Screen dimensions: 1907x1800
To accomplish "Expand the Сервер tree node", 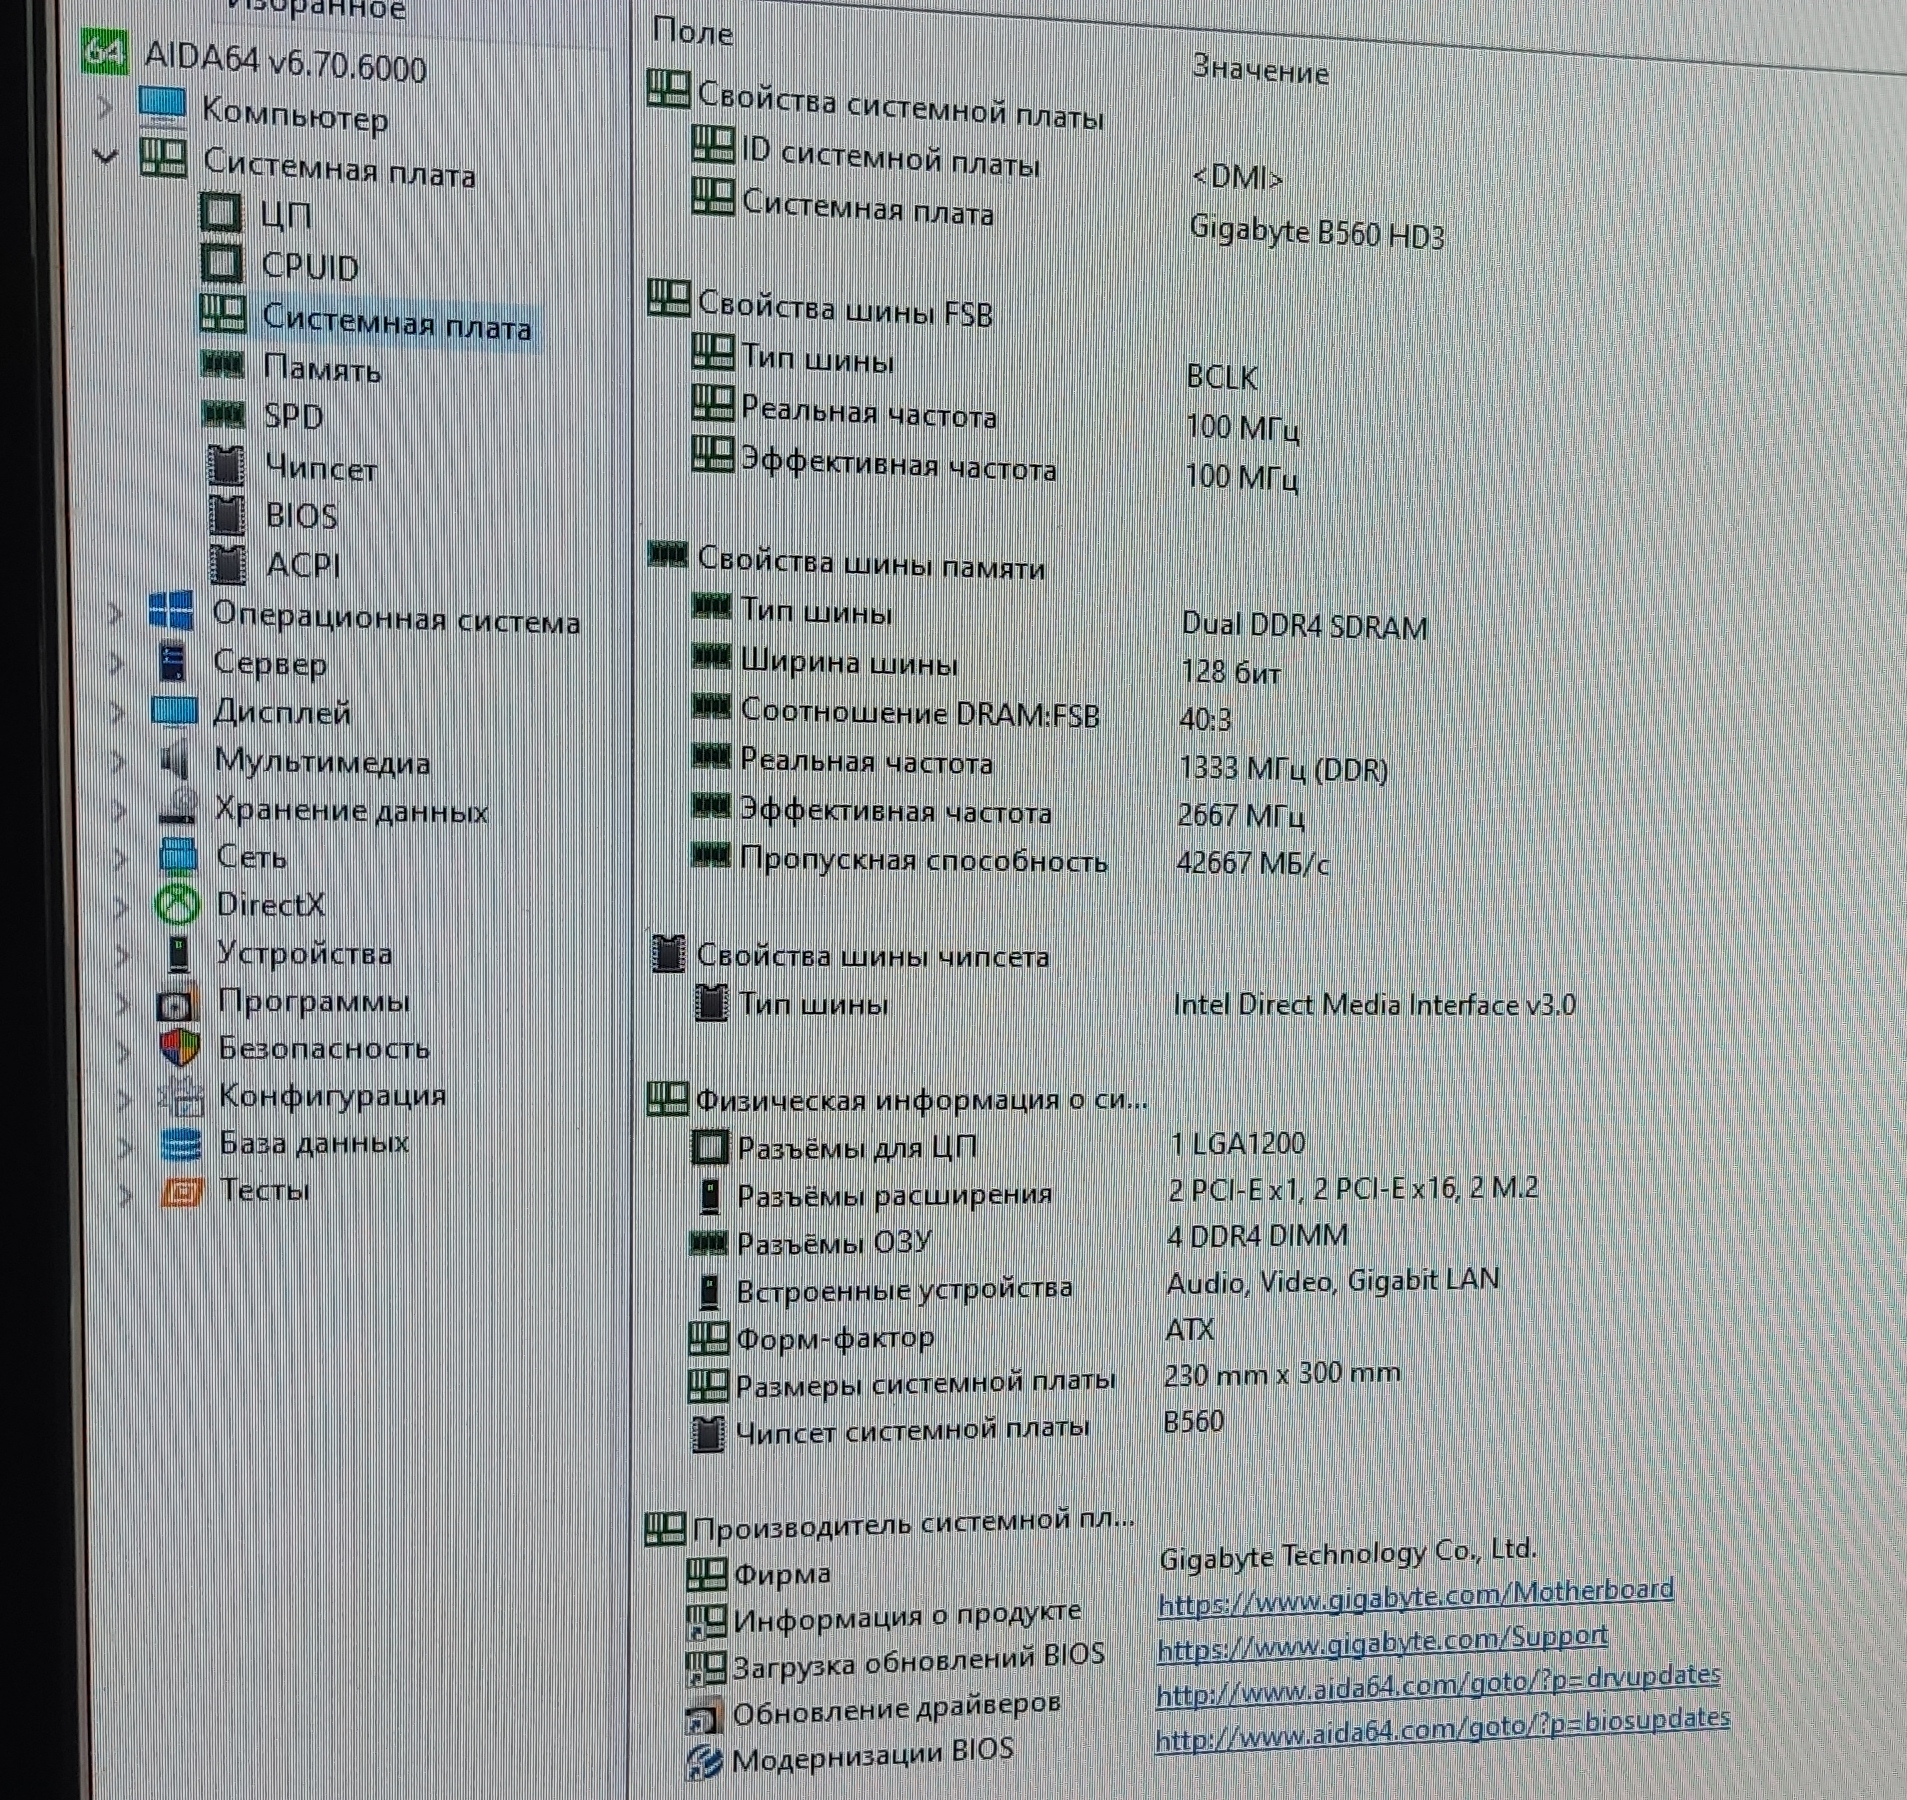I will click(x=117, y=662).
